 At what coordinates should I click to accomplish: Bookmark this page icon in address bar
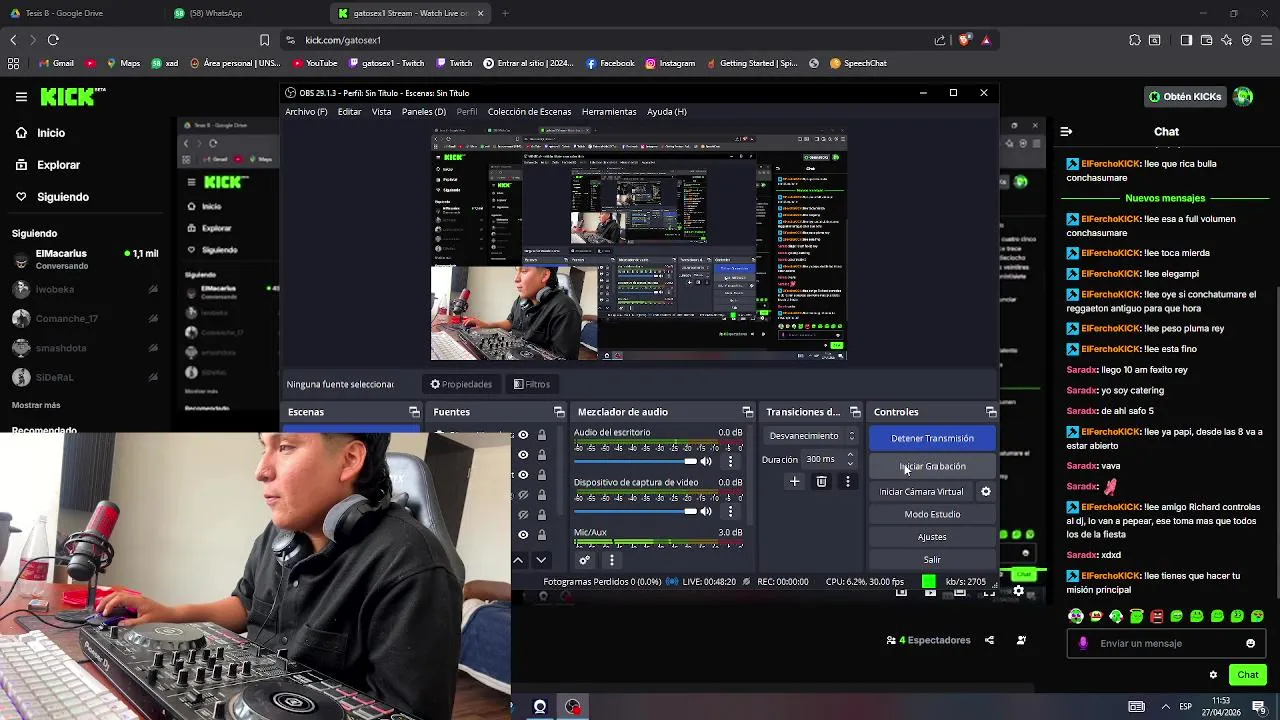(264, 40)
